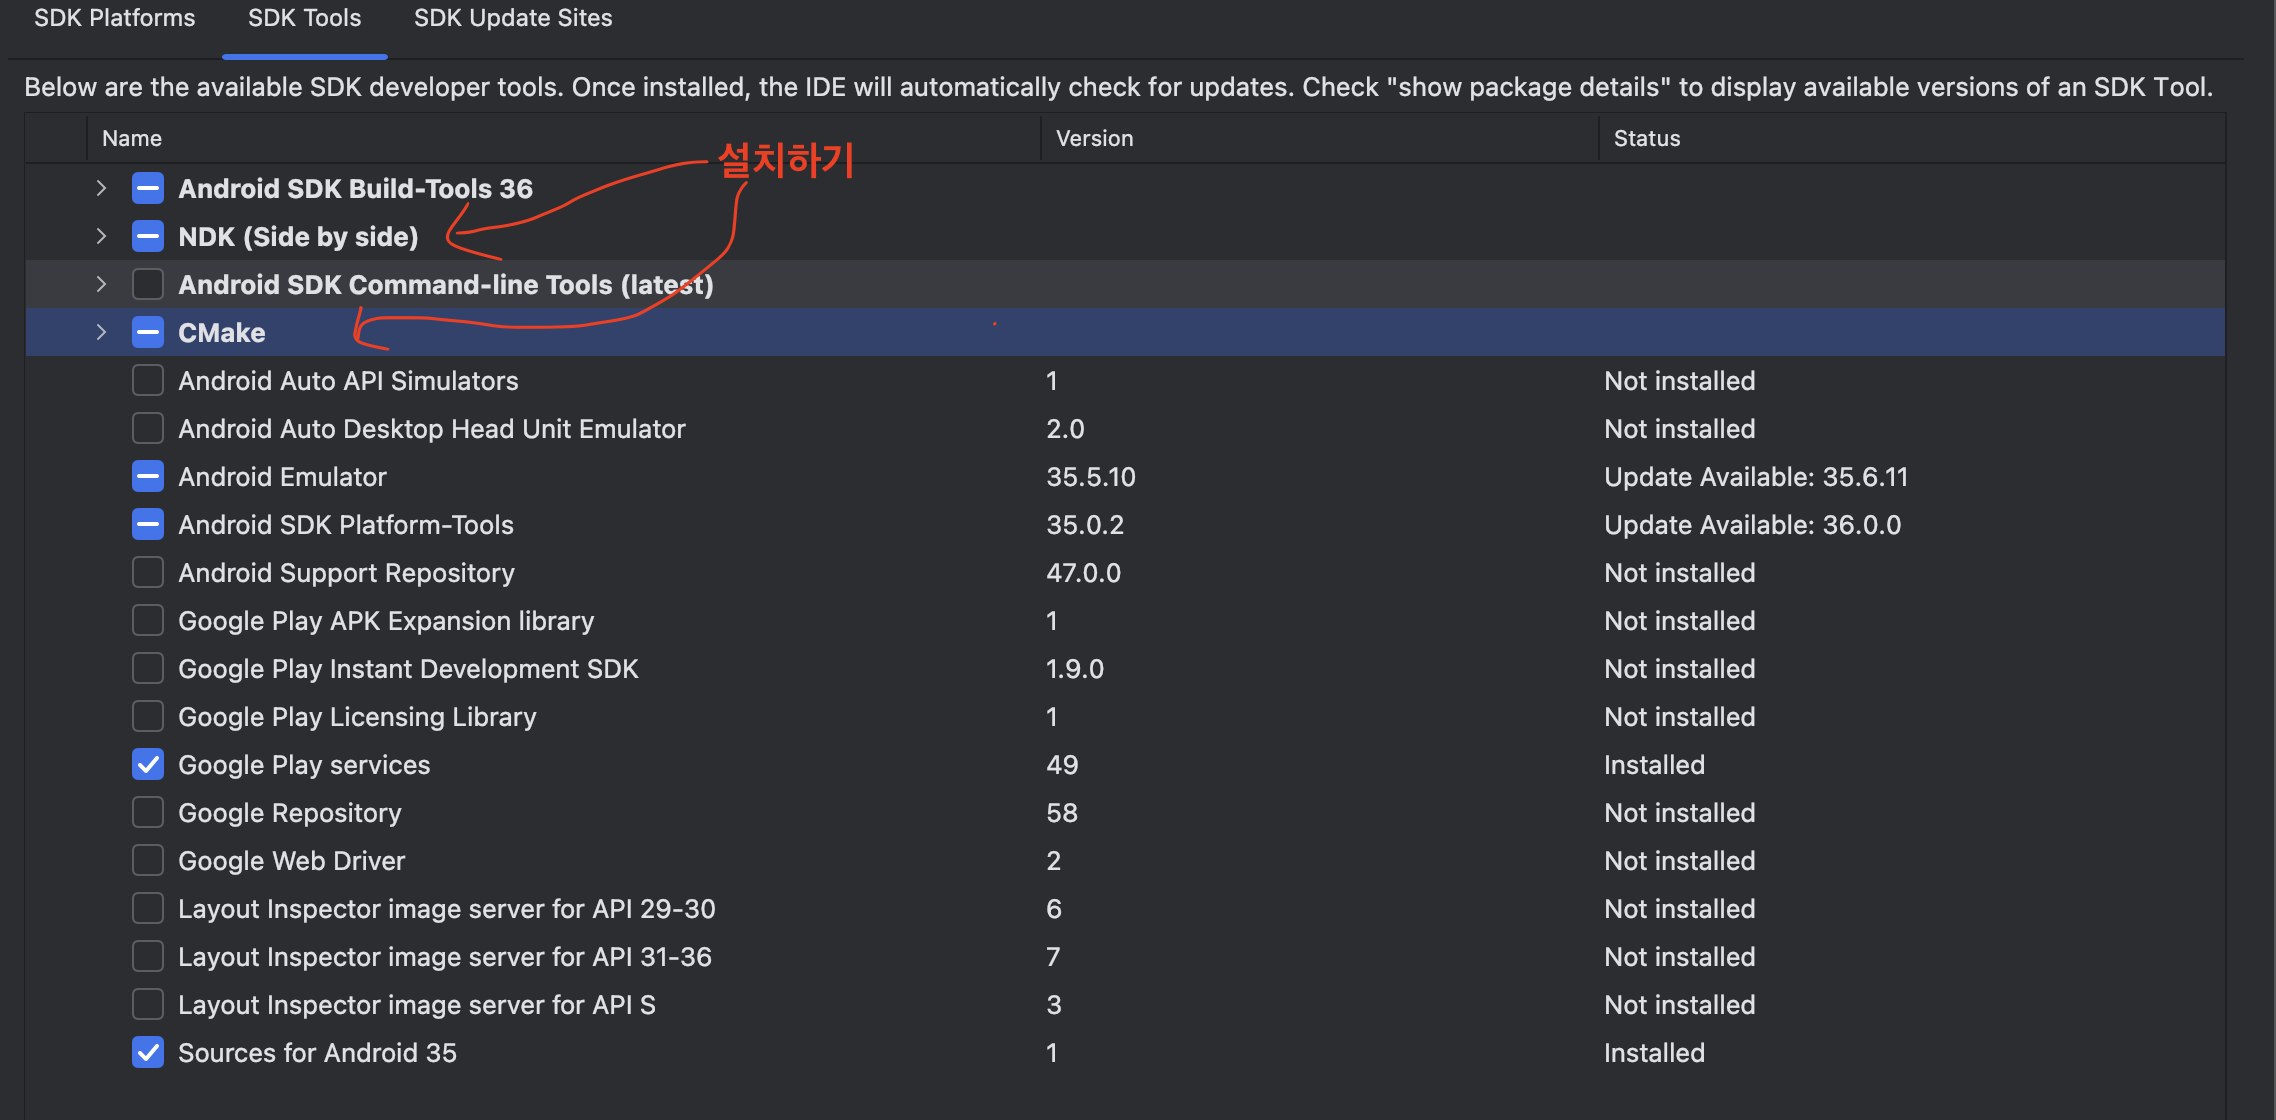
Task: Expand Android SDK Command-line Tools (latest)
Action: point(101,284)
